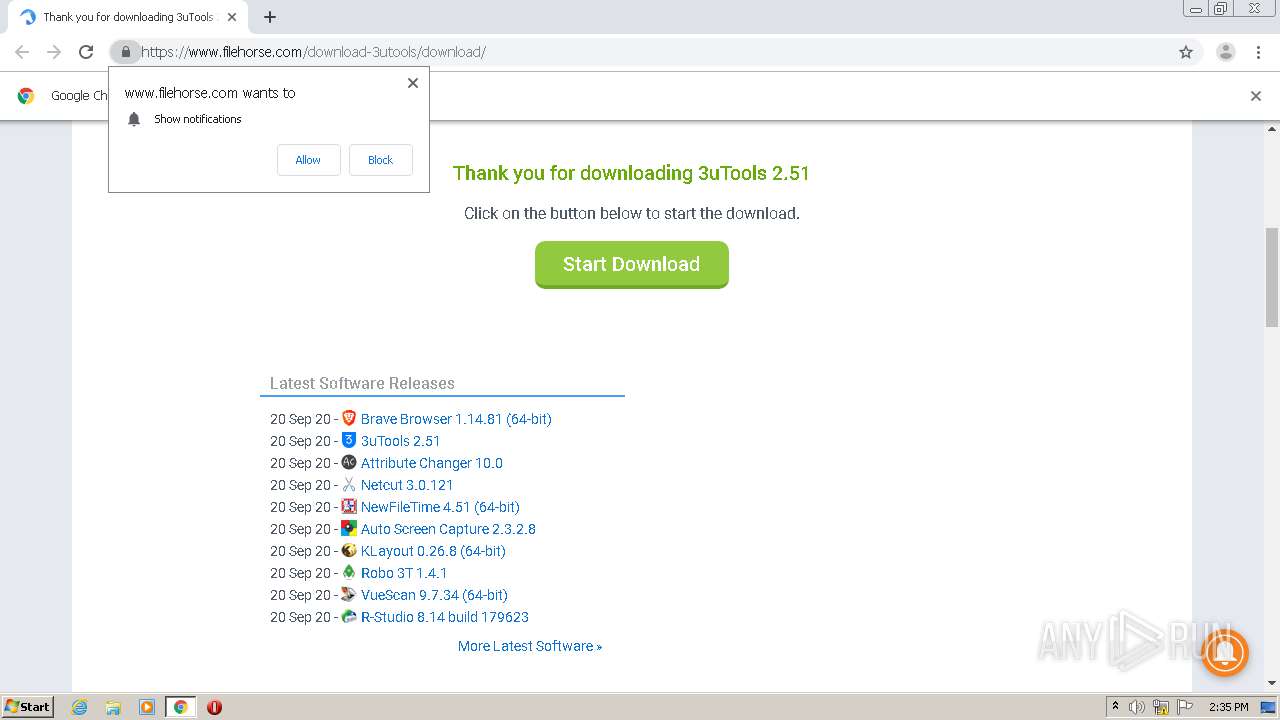Open Auto Screen Capture 2.3.2.8 link
Screen dimensions: 1280x720
tap(448, 529)
